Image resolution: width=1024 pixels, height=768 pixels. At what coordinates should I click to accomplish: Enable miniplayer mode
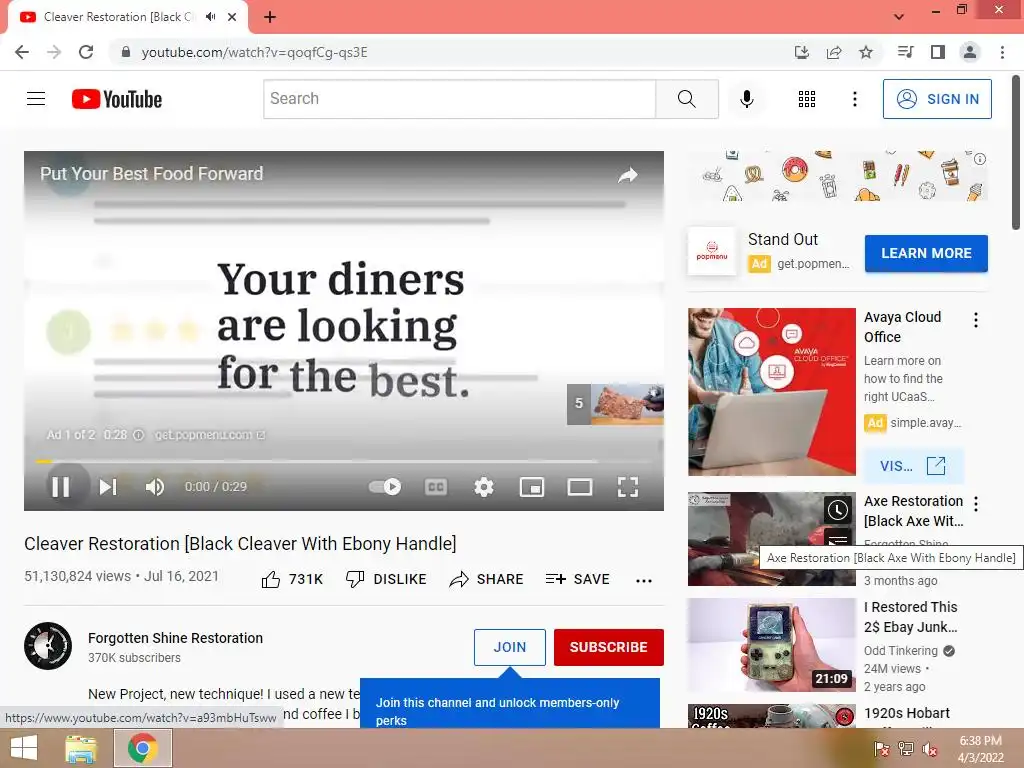tap(532, 487)
